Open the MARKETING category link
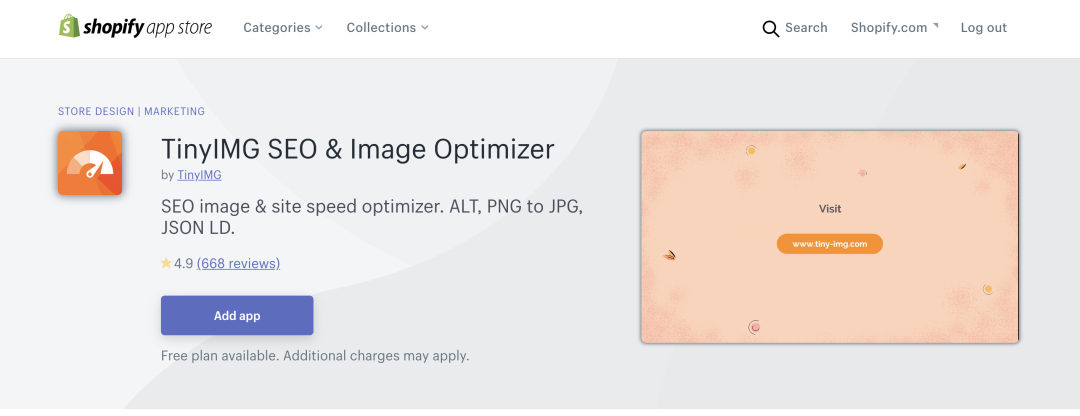 coord(174,112)
